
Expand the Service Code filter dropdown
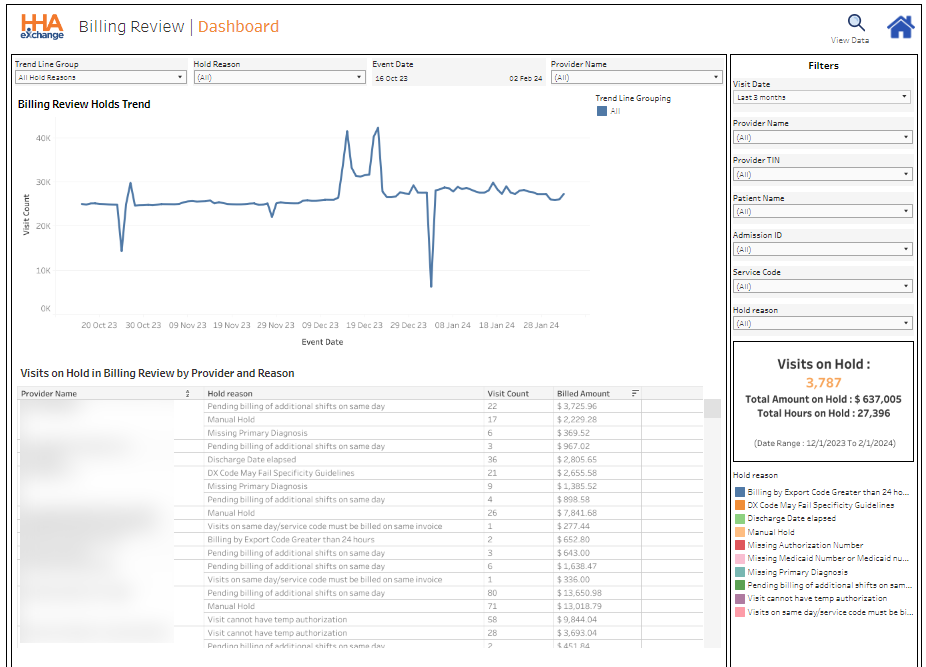(x=821, y=286)
